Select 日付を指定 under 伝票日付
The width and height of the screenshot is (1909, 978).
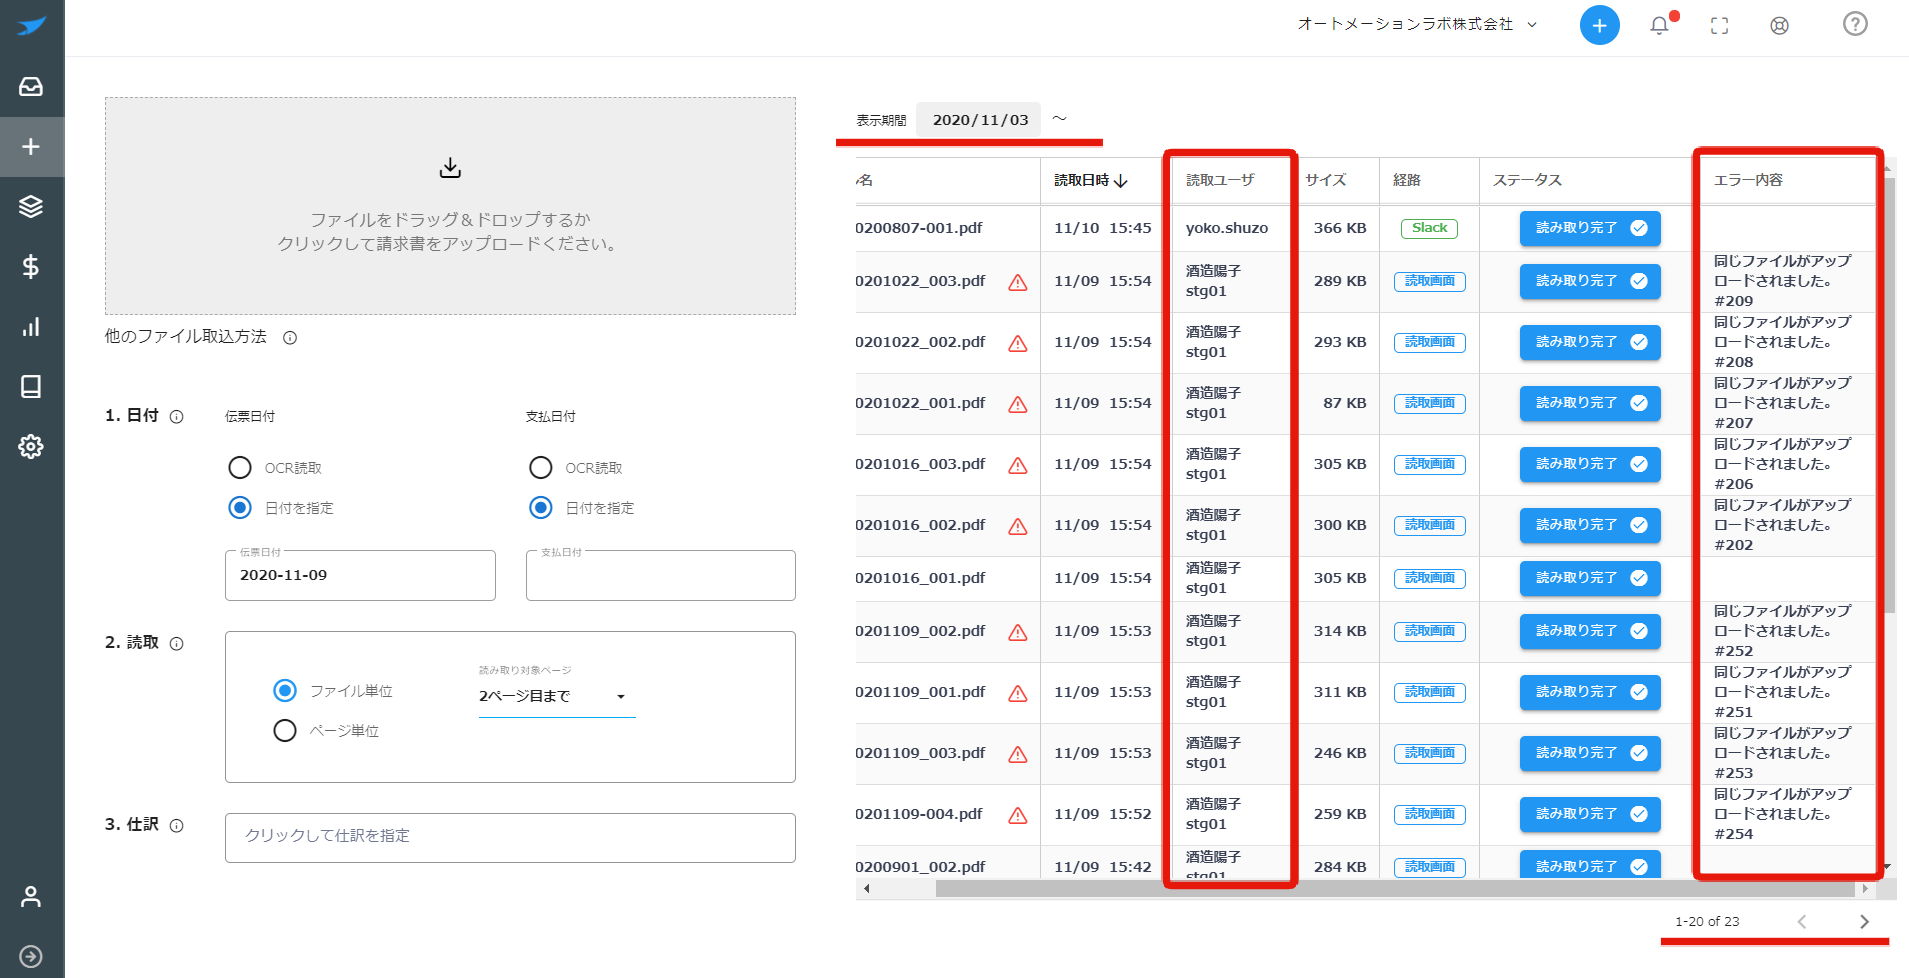(x=240, y=508)
